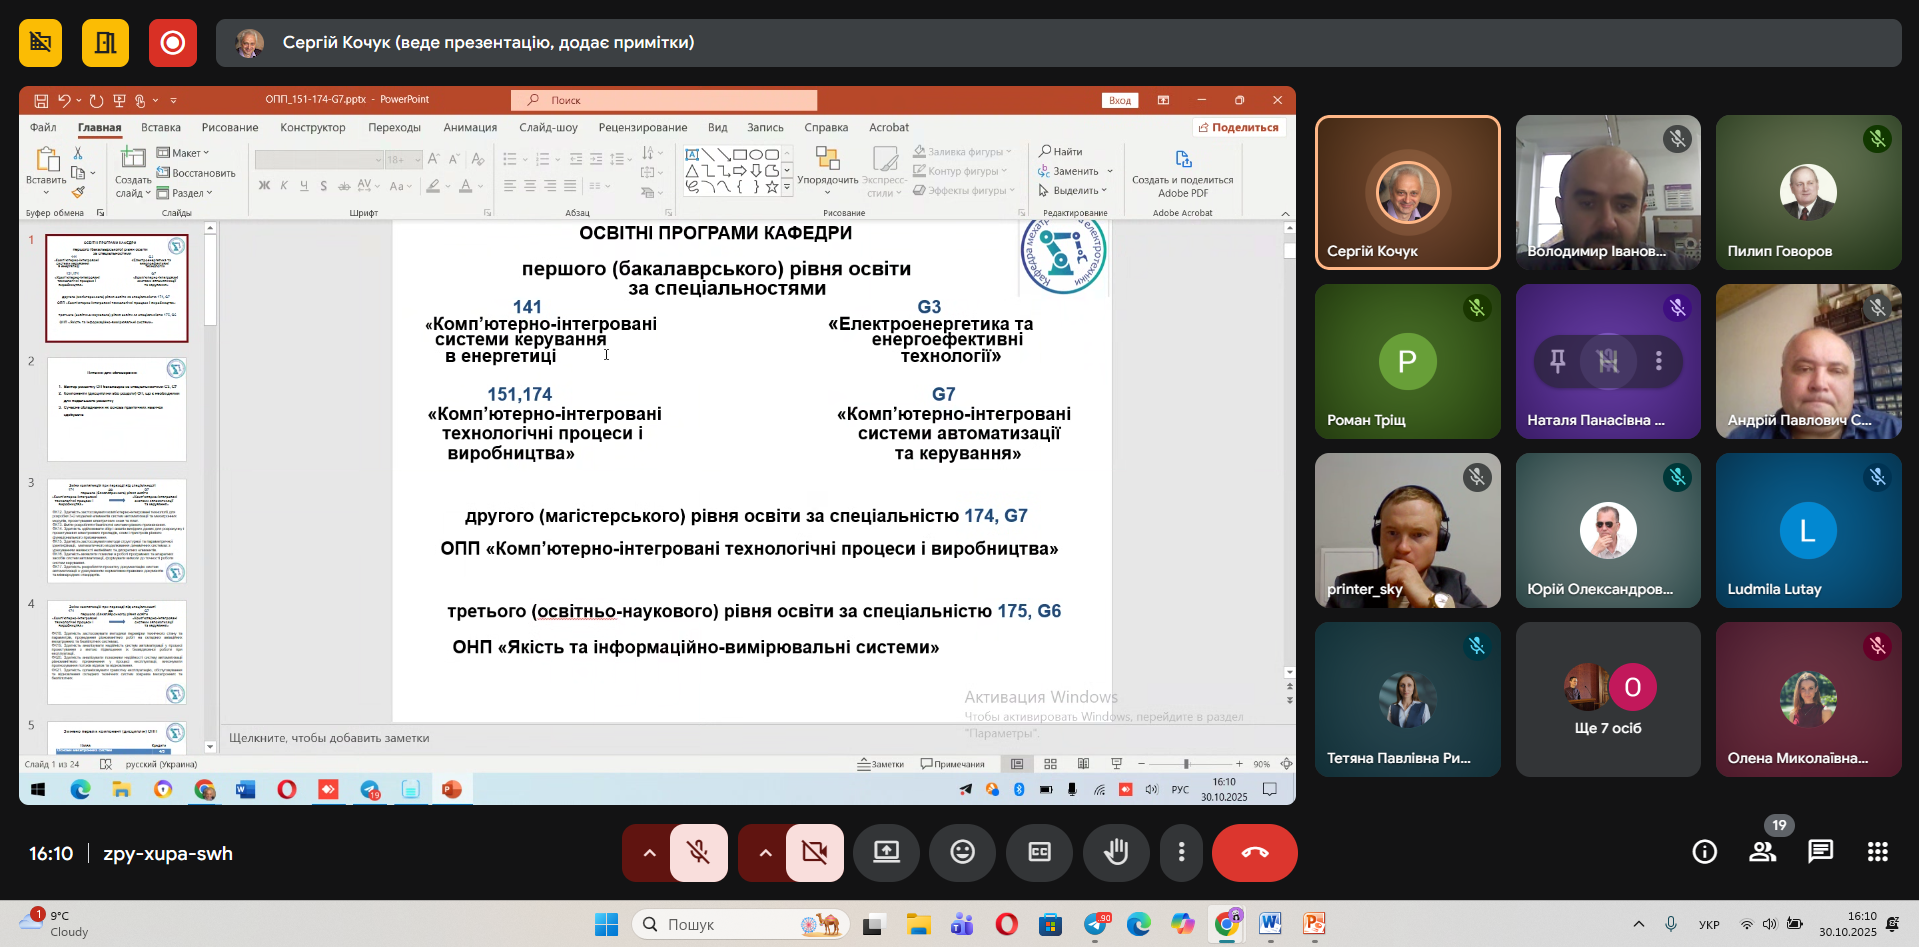Open the chat panel icon
The width and height of the screenshot is (1919, 947).
pos(1820,852)
